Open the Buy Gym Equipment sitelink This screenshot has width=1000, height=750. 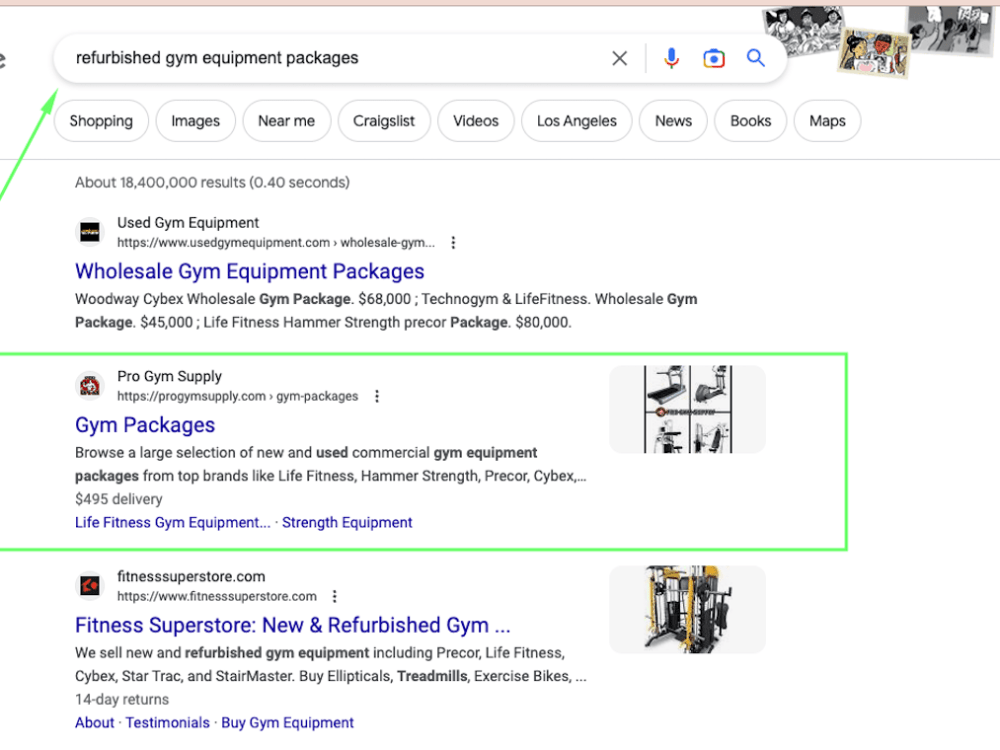click(287, 723)
